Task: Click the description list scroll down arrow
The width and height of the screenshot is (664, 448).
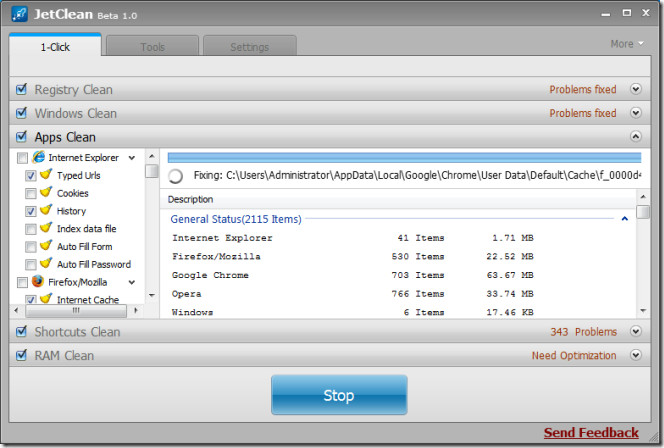Action: (643, 311)
